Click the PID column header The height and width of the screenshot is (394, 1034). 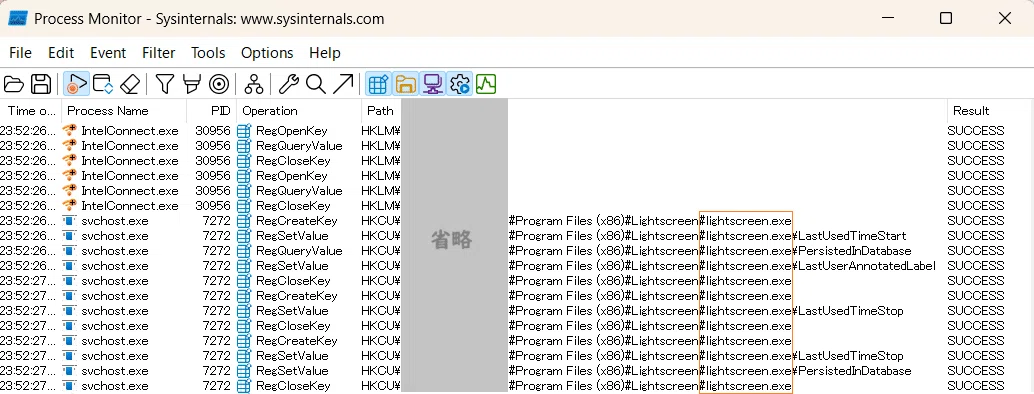pyautogui.click(x=211, y=111)
